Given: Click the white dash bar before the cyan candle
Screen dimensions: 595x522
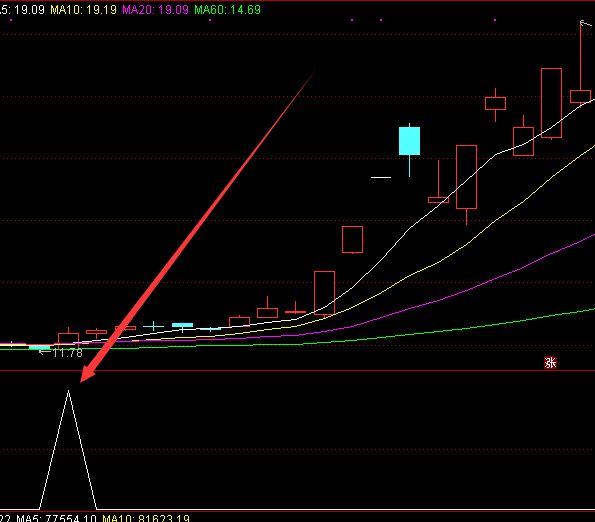Looking at the screenshot, I should click(x=381, y=177).
